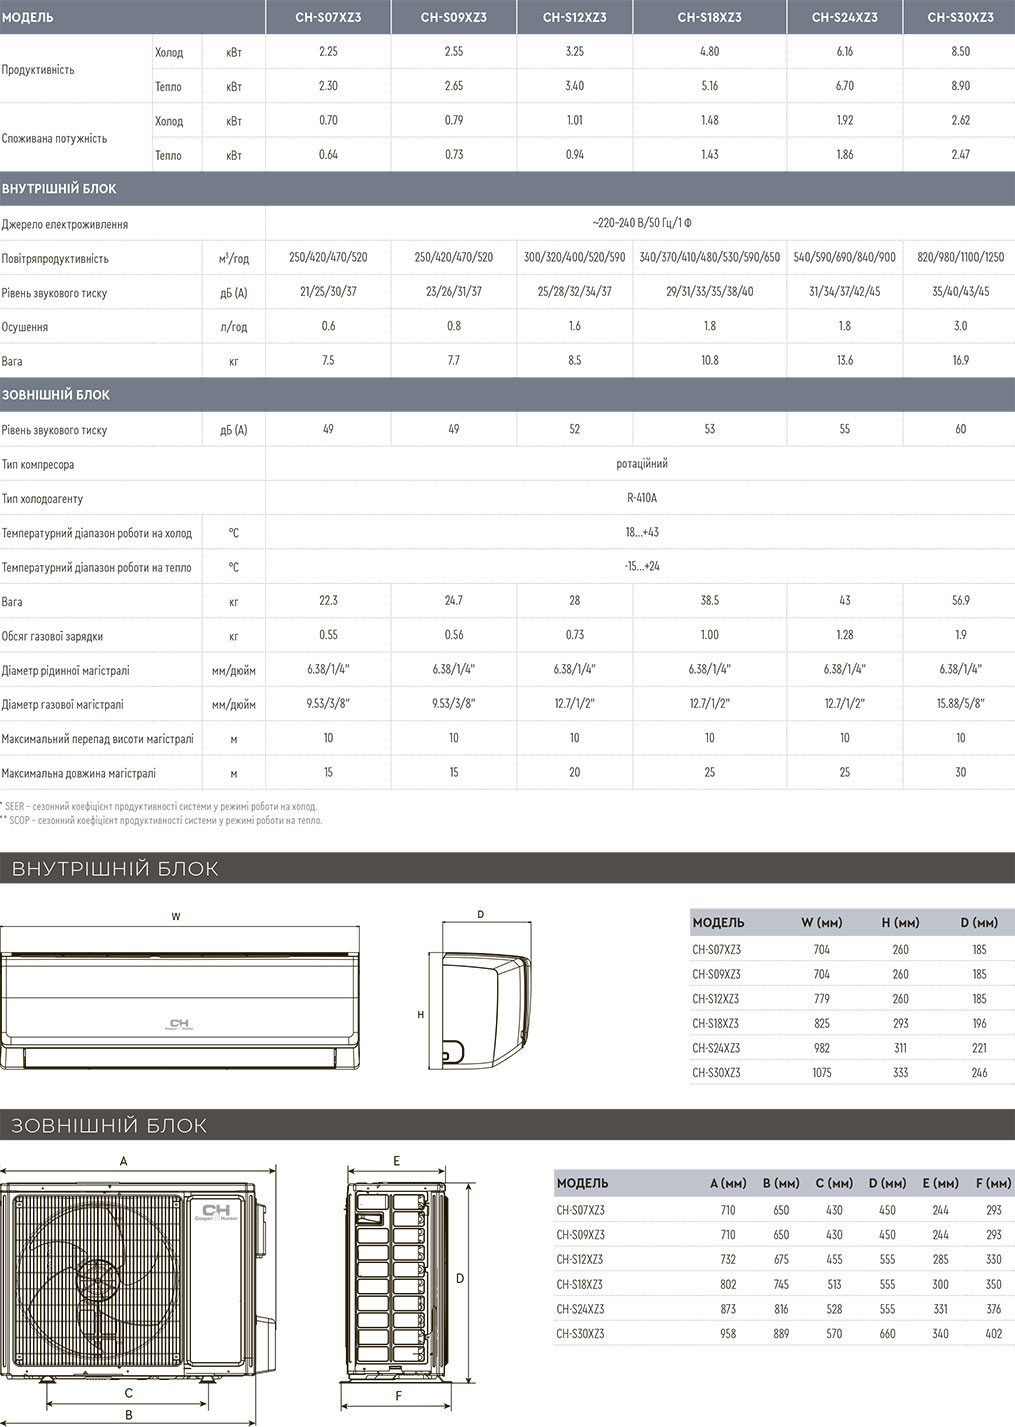The height and width of the screenshot is (1427, 1015).
Task: Click the CH-S07XZ3 column header
Action: pos(328,17)
